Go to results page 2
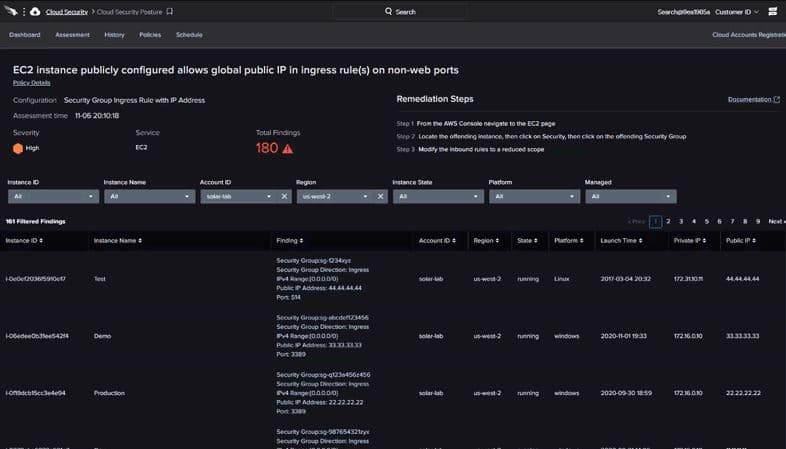 (x=668, y=221)
